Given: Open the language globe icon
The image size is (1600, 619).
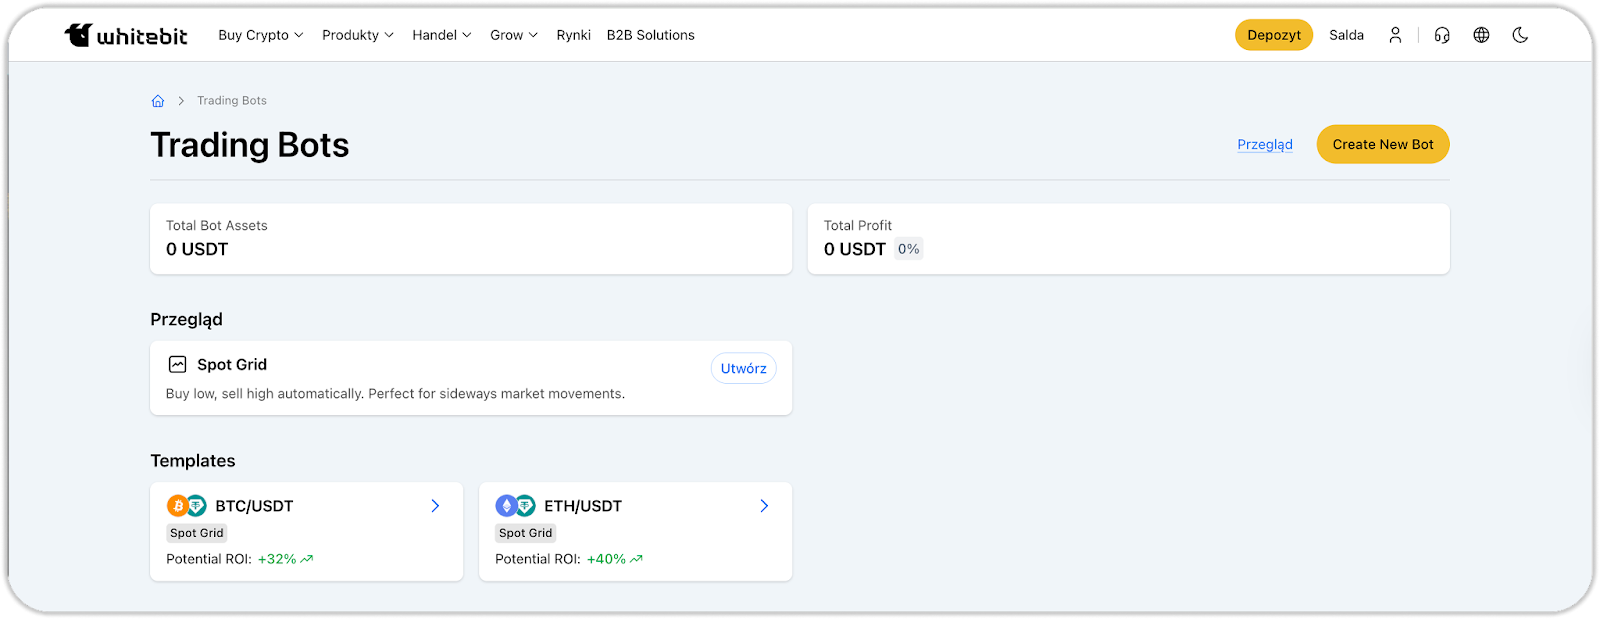Looking at the screenshot, I should click(x=1481, y=35).
